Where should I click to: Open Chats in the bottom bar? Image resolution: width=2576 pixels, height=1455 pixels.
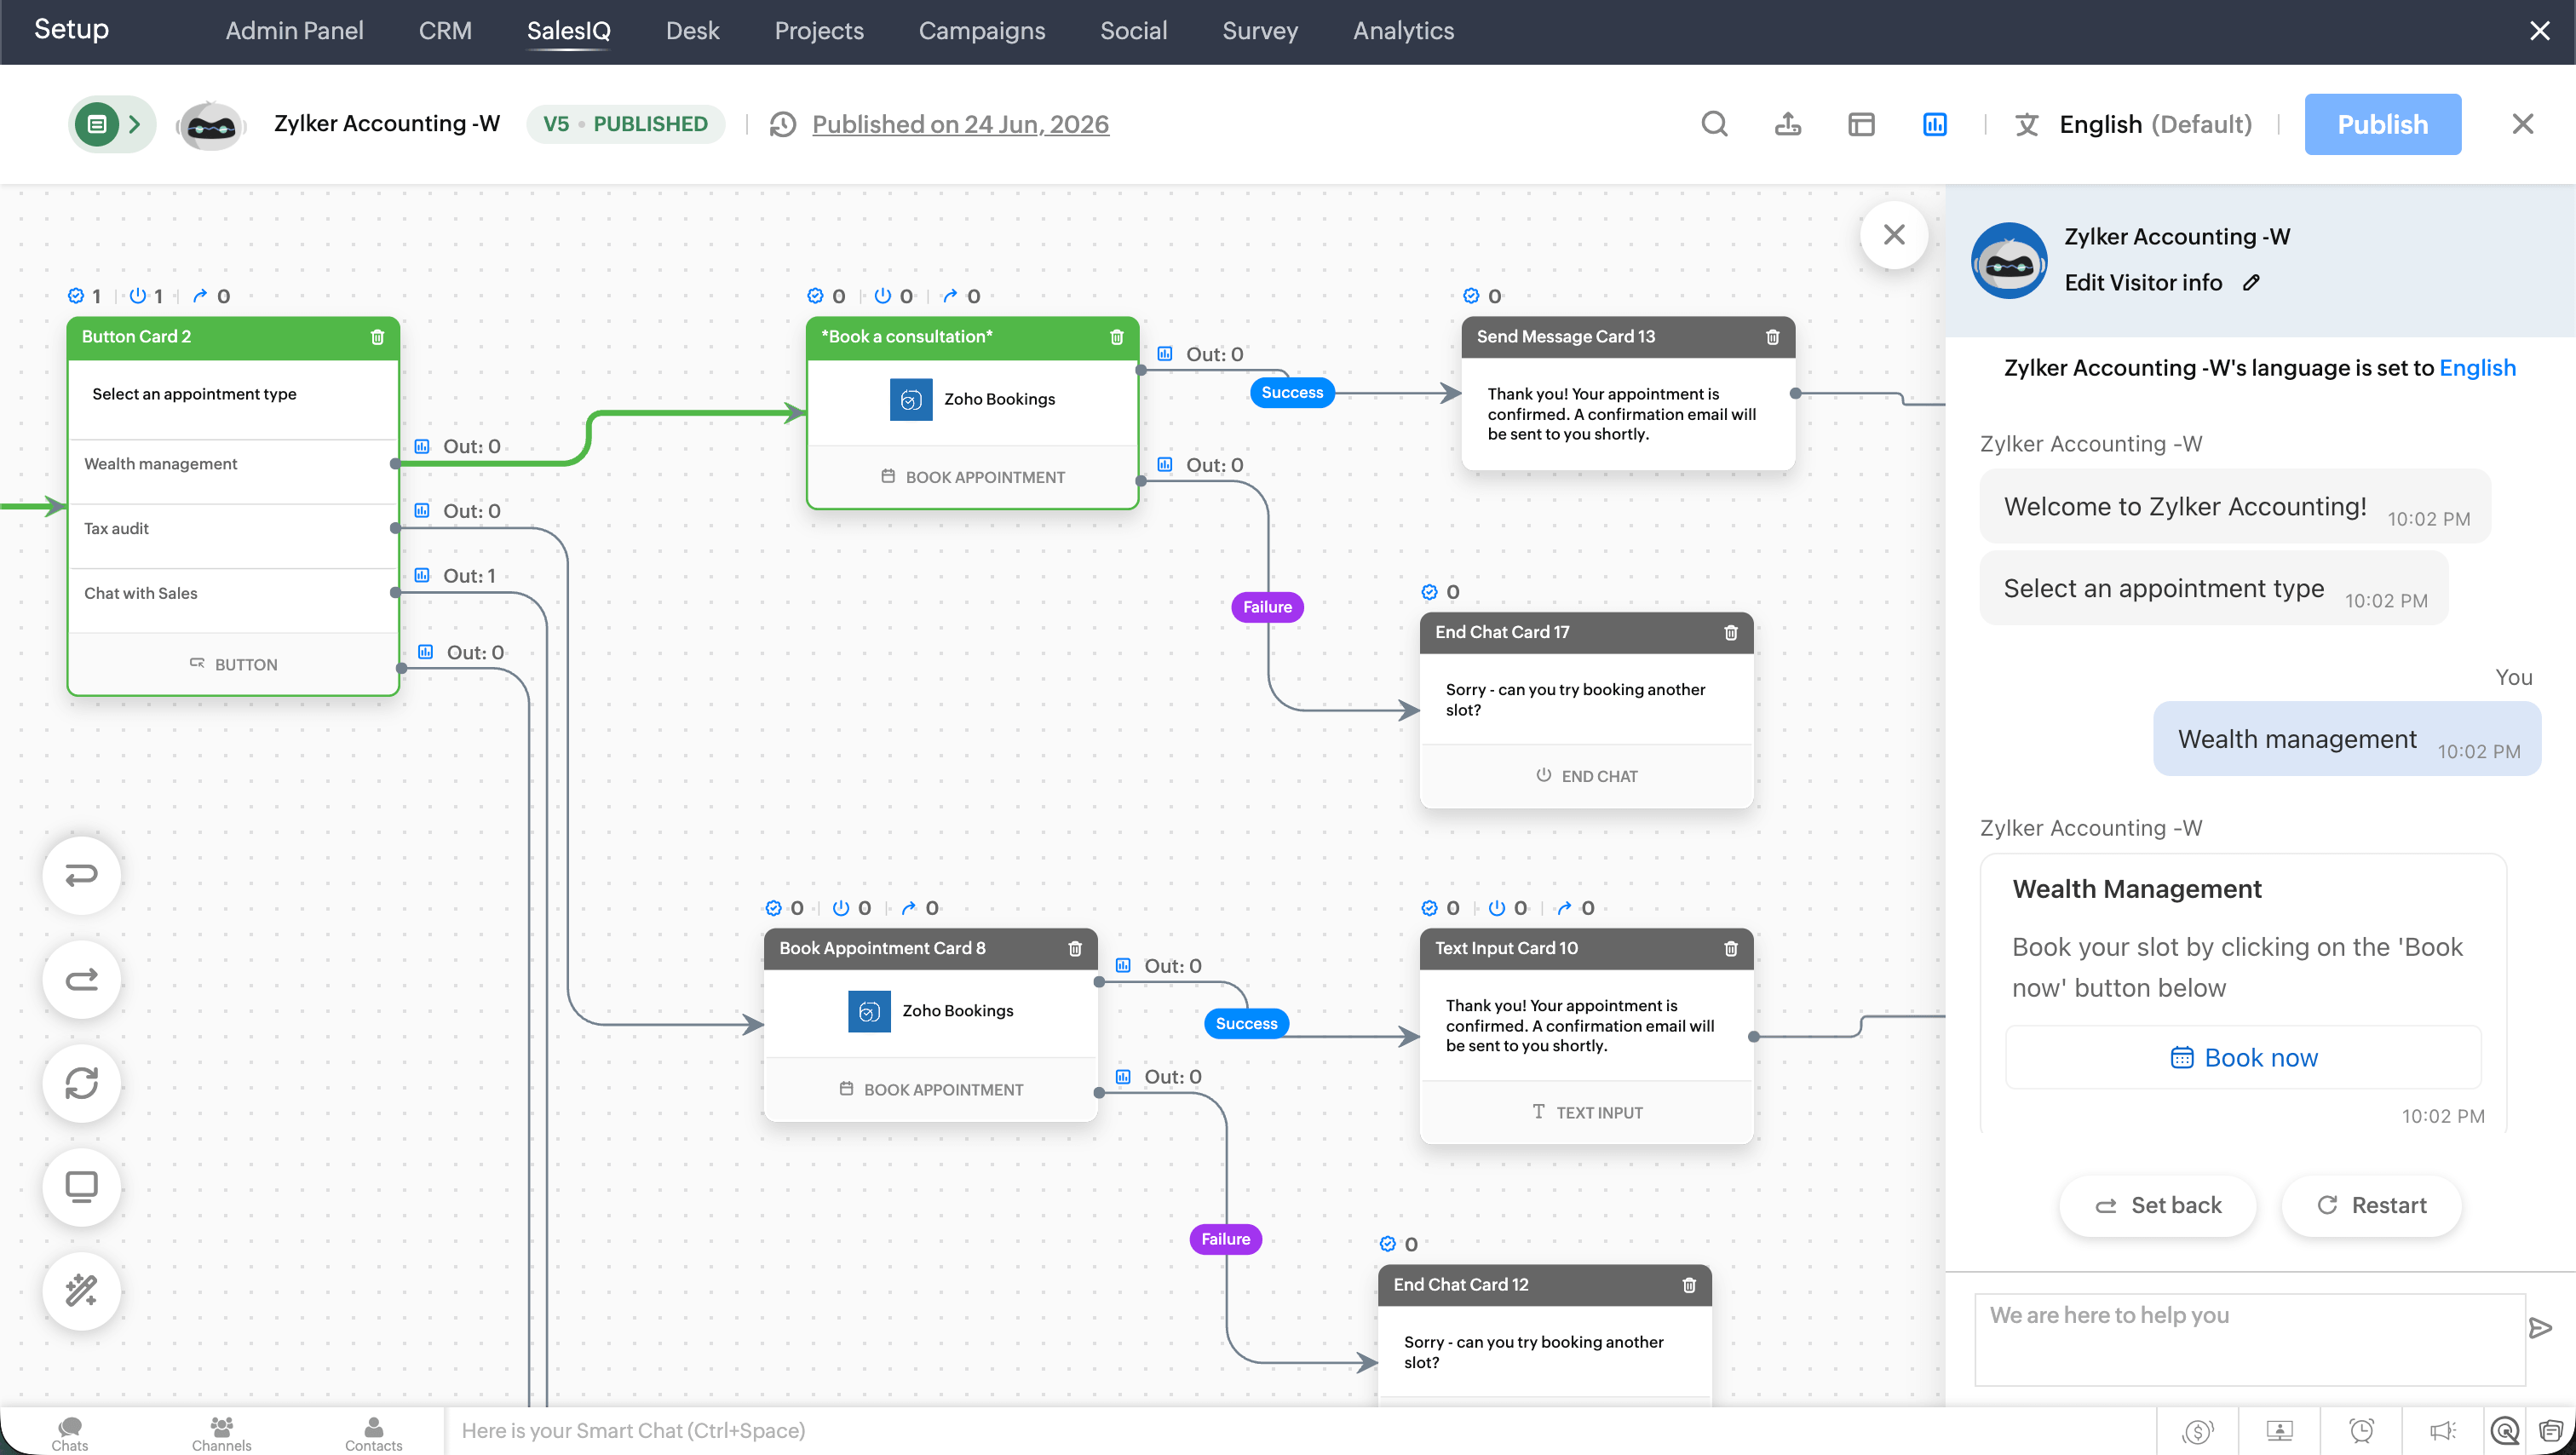(69, 1433)
